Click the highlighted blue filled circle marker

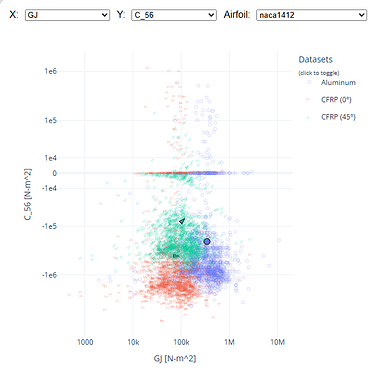pyautogui.click(x=207, y=241)
